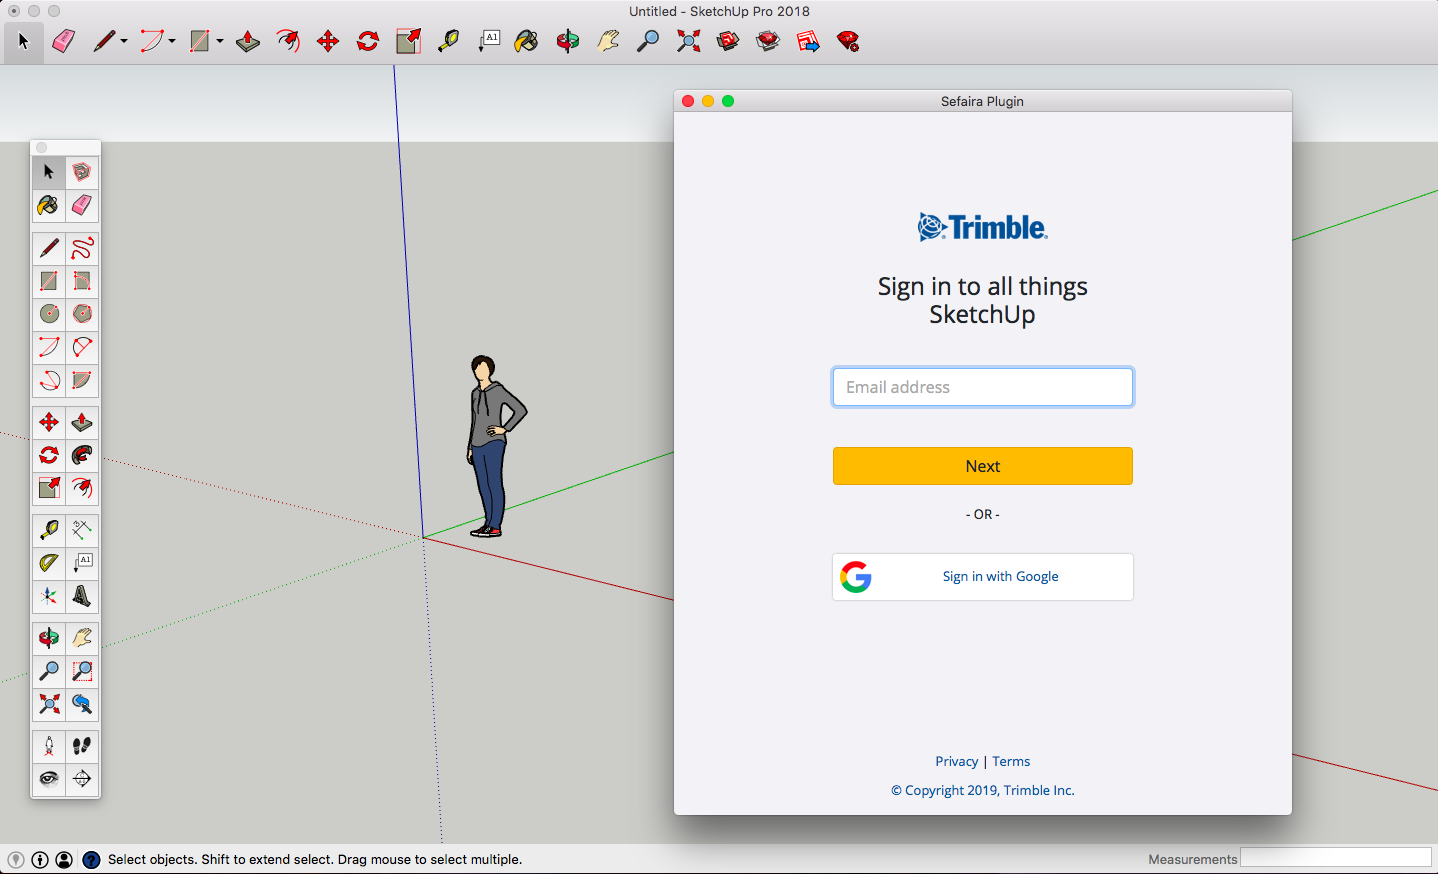Image resolution: width=1438 pixels, height=874 pixels.
Task: Click the Previous view tool
Action: tap(82, 704)
